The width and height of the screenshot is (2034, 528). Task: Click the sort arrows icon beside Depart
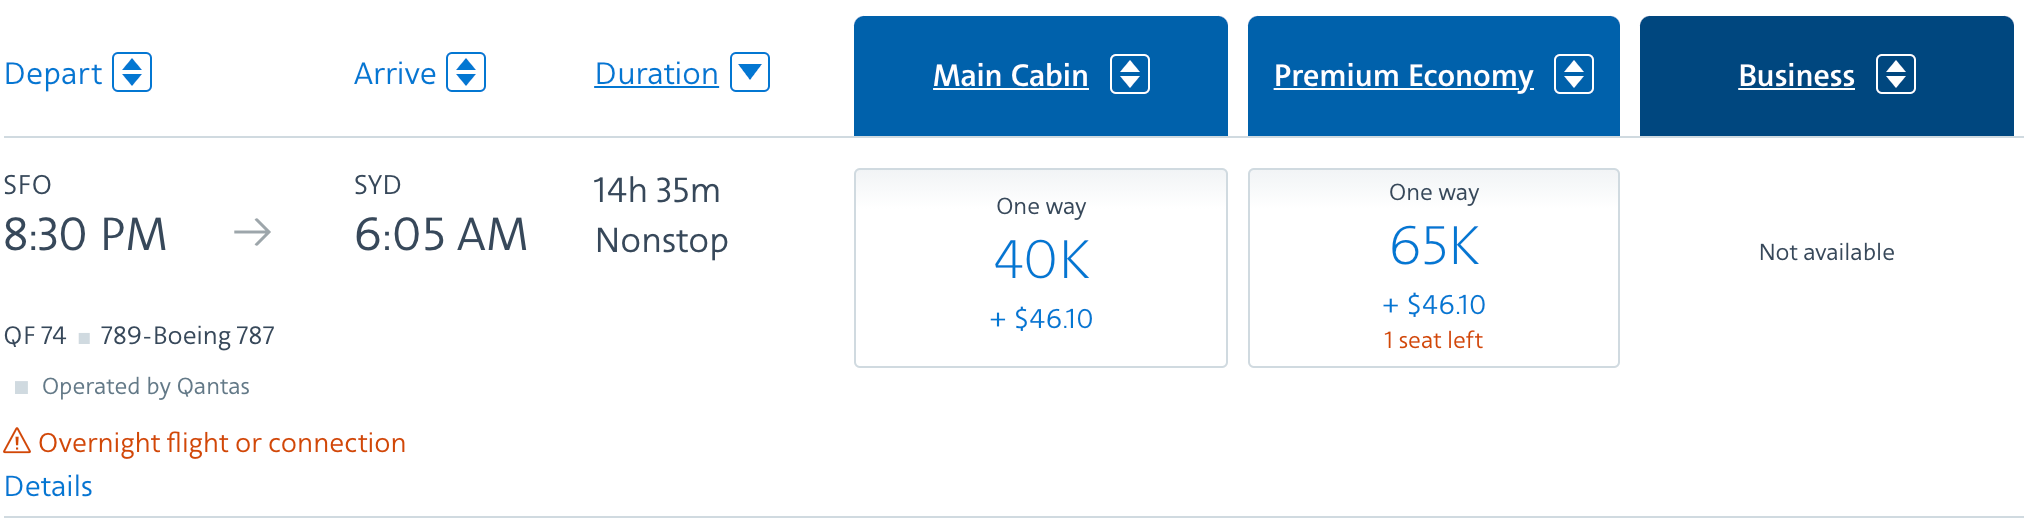tap(132, 73)
